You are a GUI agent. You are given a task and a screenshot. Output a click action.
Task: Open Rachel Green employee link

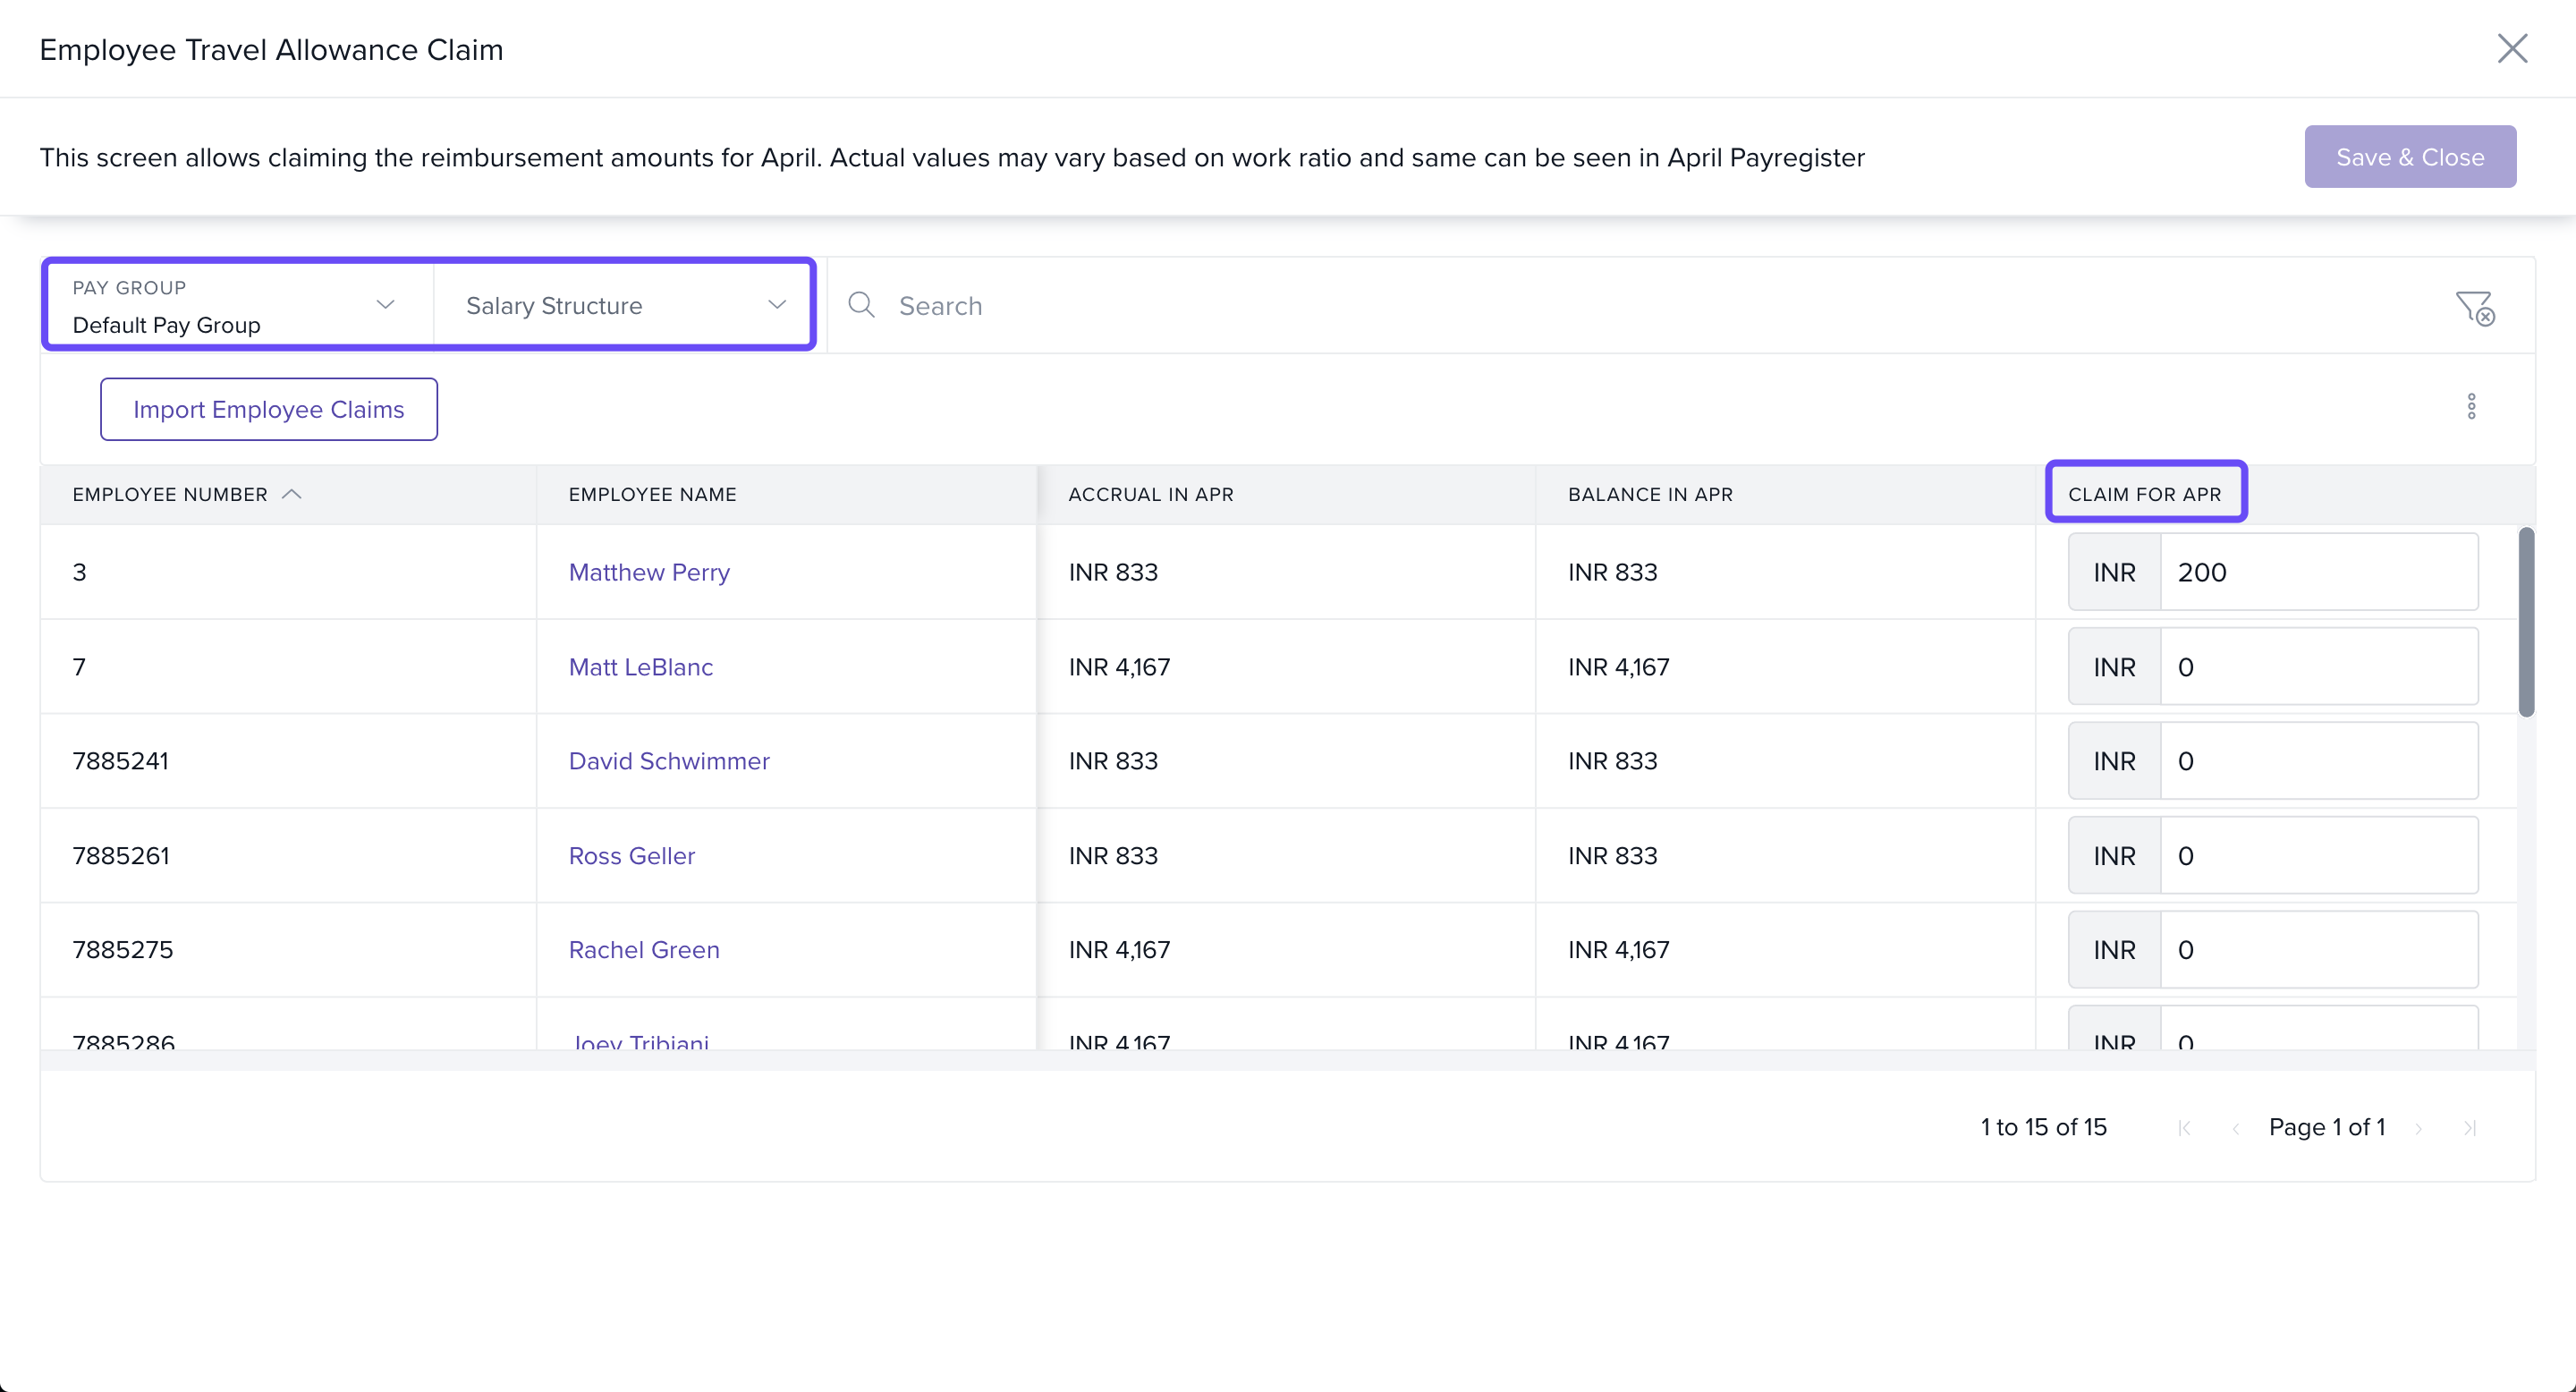644,949
